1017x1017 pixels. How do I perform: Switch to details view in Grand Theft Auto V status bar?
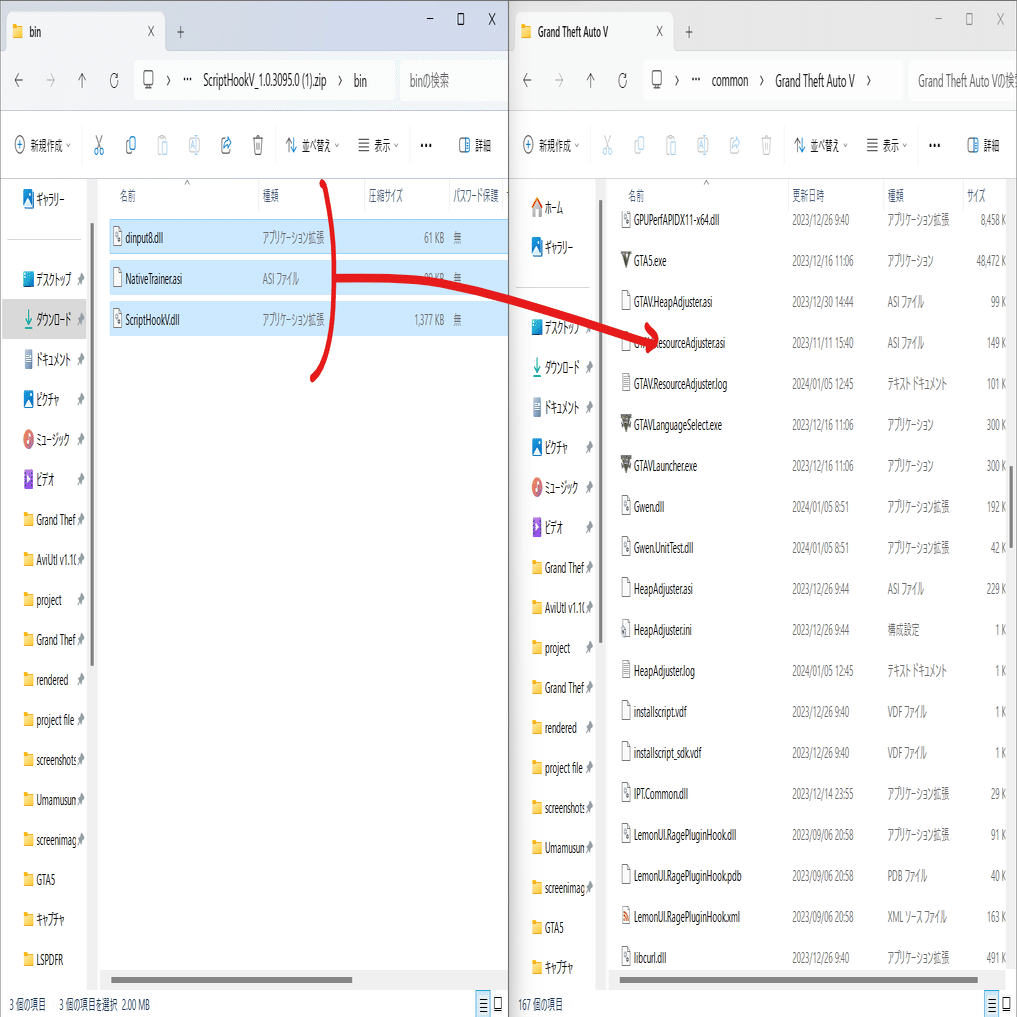point(992,1004)
